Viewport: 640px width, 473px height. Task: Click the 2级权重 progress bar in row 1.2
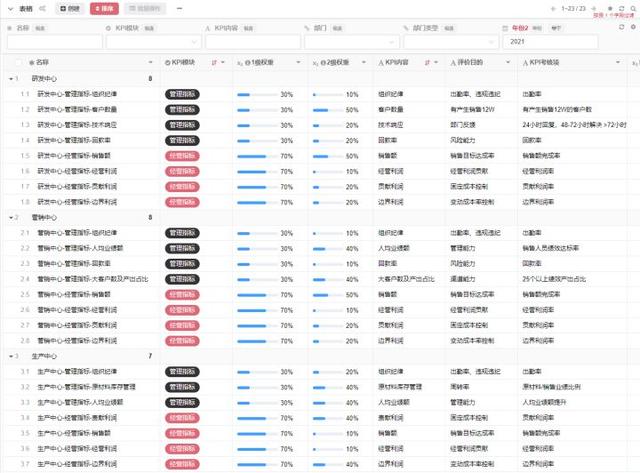(328, 110)
